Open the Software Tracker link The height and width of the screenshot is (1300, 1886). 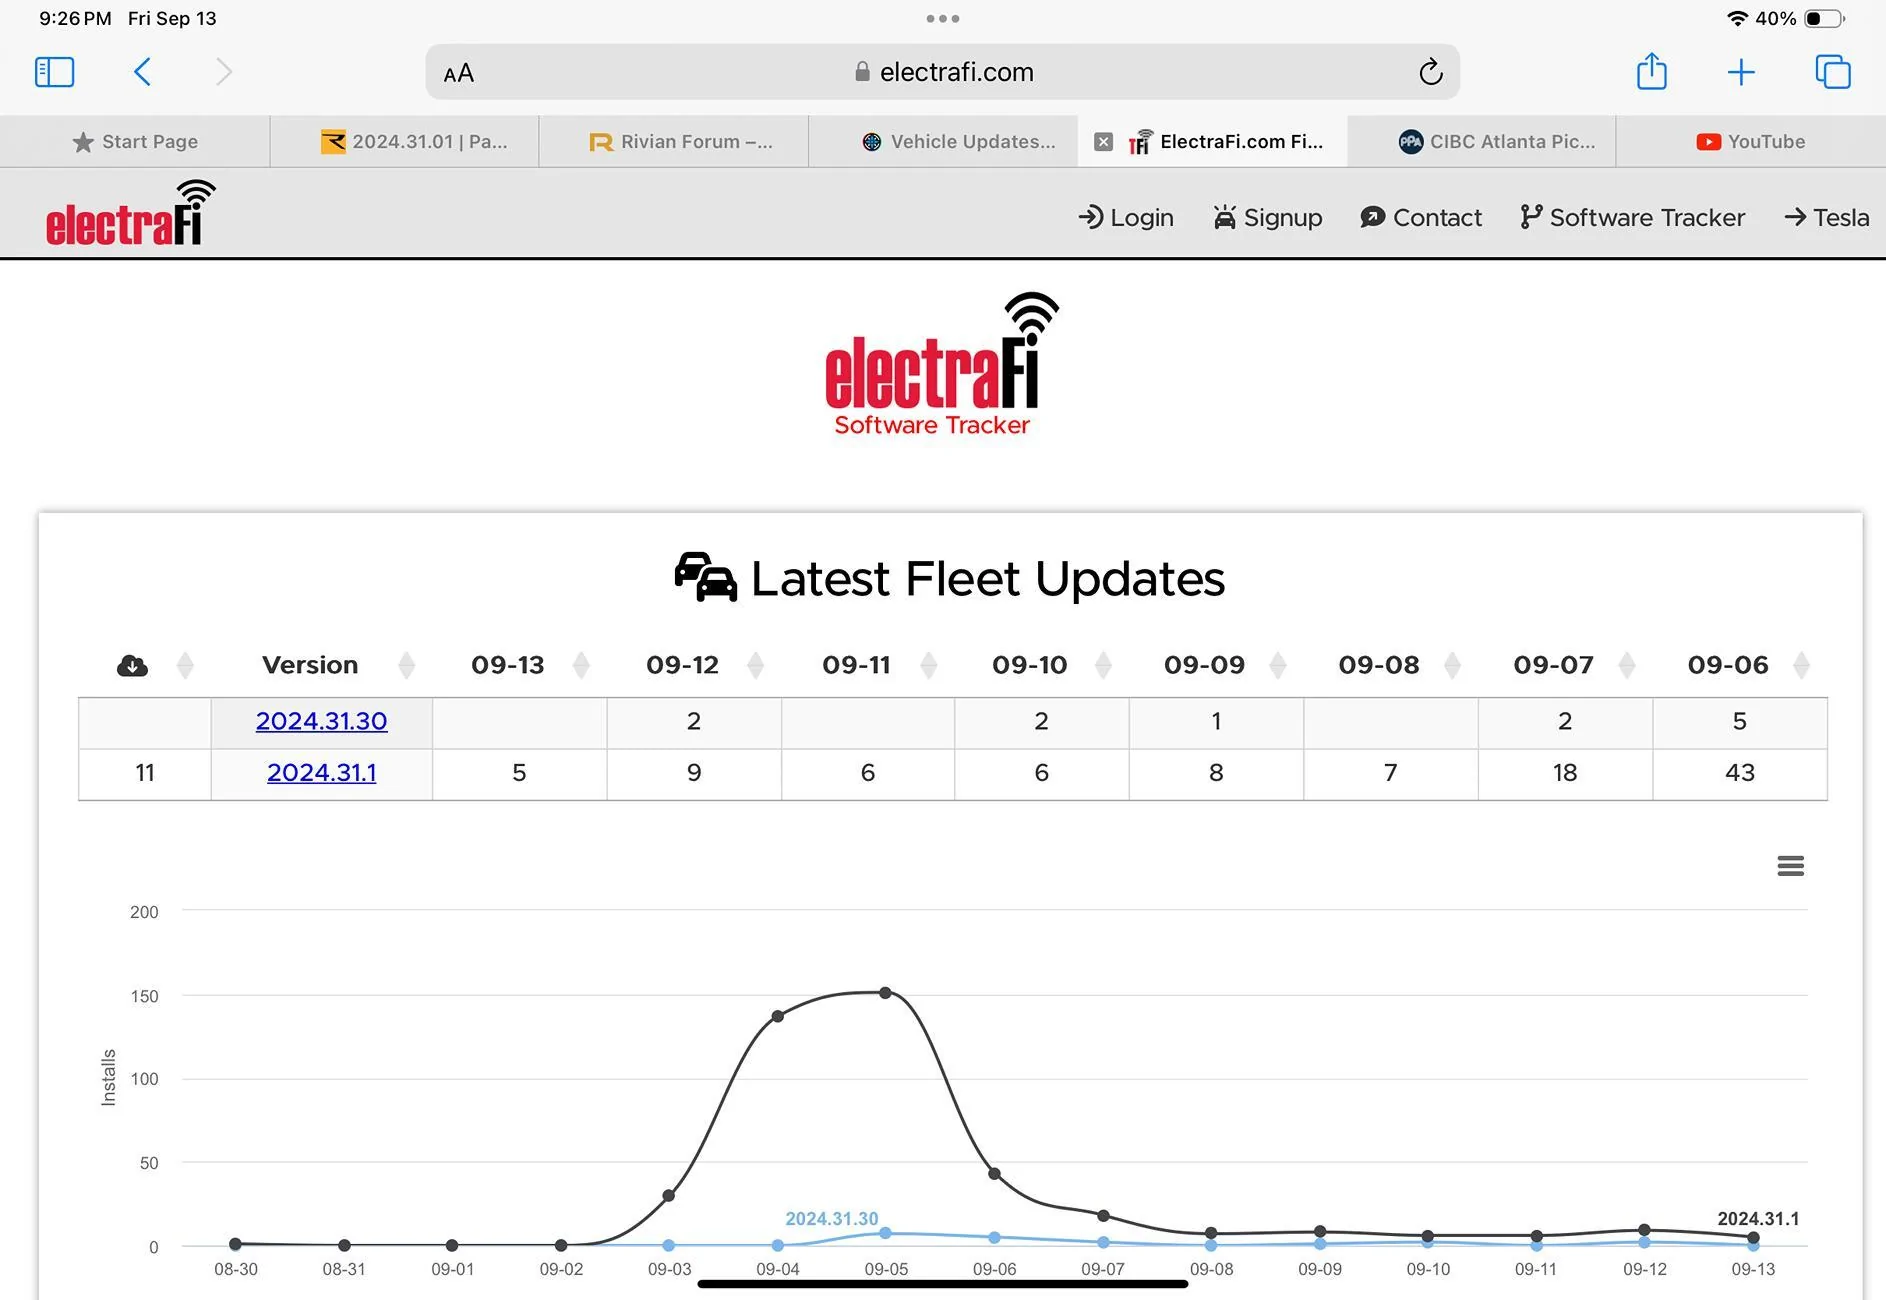[1632, 217]
